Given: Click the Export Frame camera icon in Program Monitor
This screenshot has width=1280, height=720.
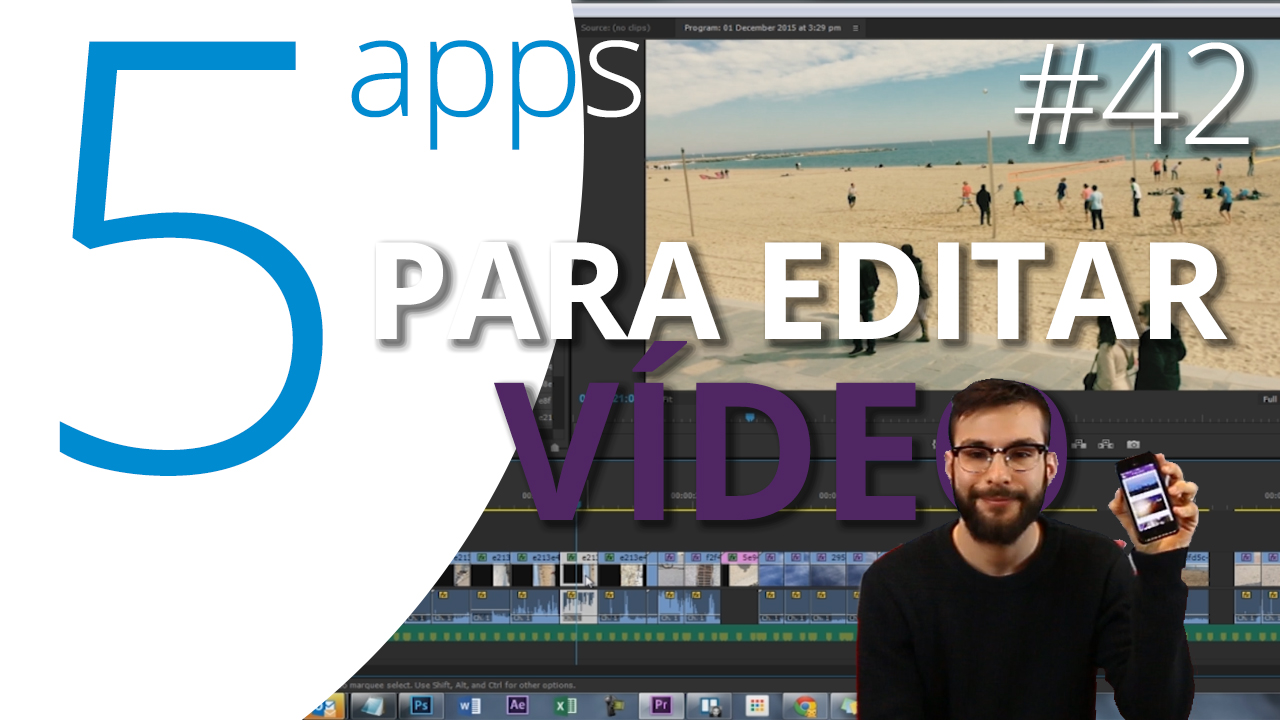Looking at the screenshot, I should 1132,444.
